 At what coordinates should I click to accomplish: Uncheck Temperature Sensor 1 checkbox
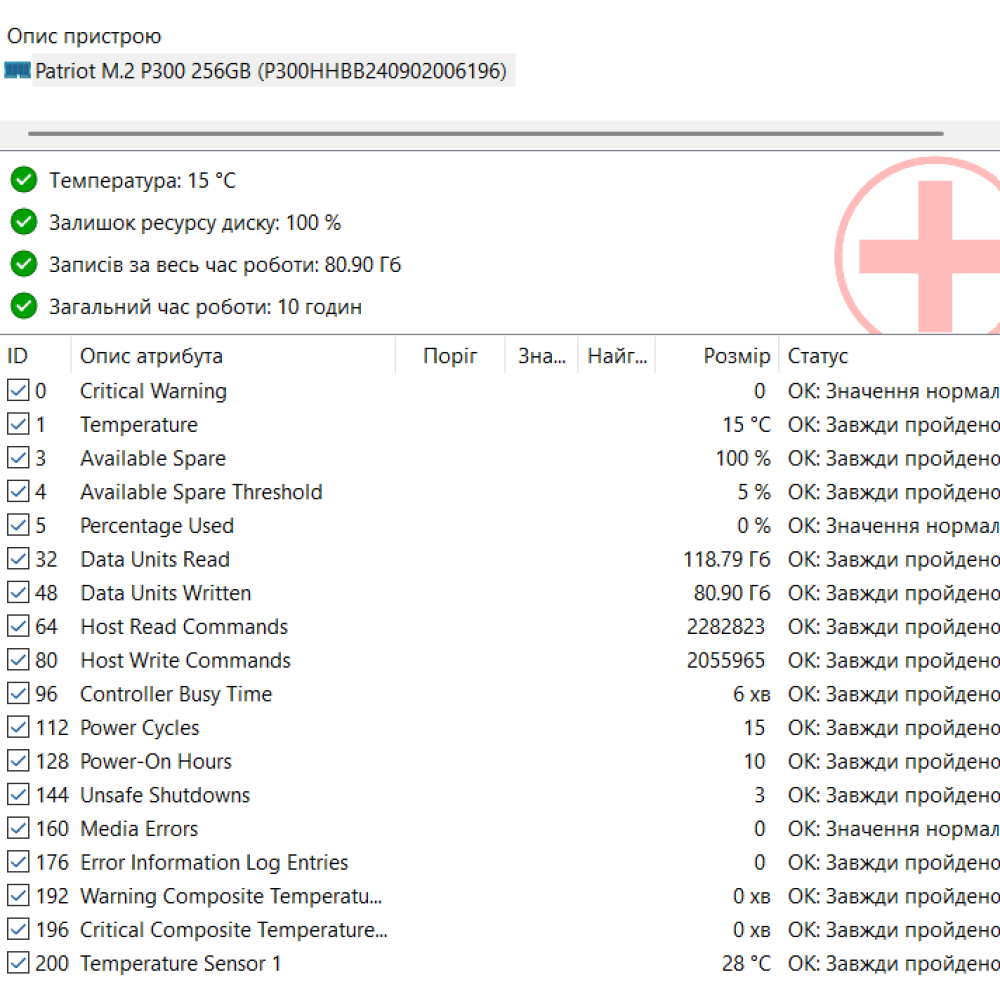(18, 964)
